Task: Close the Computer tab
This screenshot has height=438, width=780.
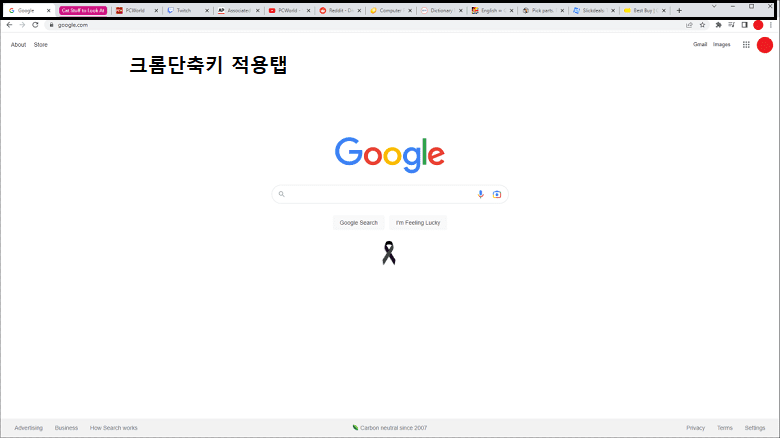Action: tap(410, 10)
